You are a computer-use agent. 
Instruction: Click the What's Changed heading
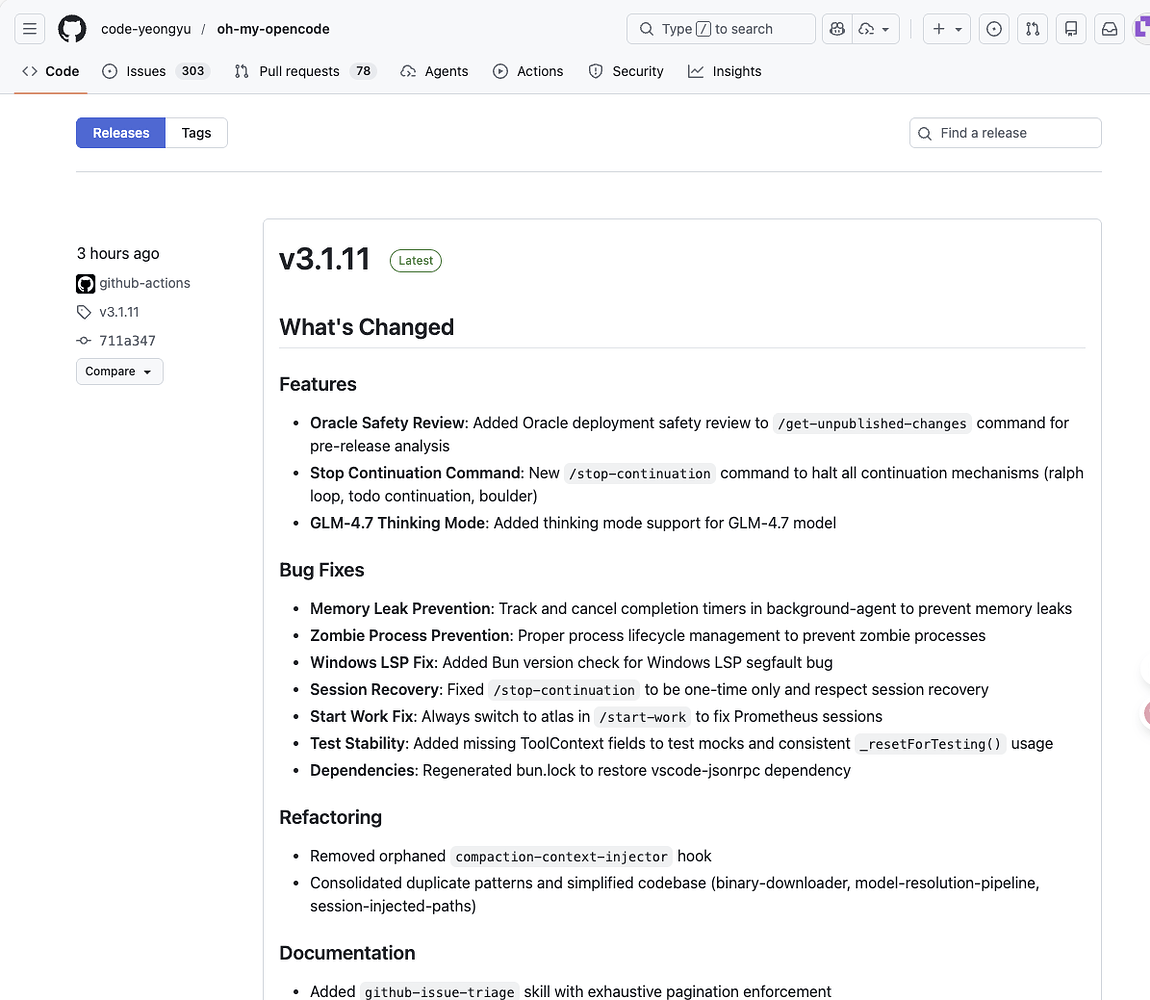tap(367, 327)
